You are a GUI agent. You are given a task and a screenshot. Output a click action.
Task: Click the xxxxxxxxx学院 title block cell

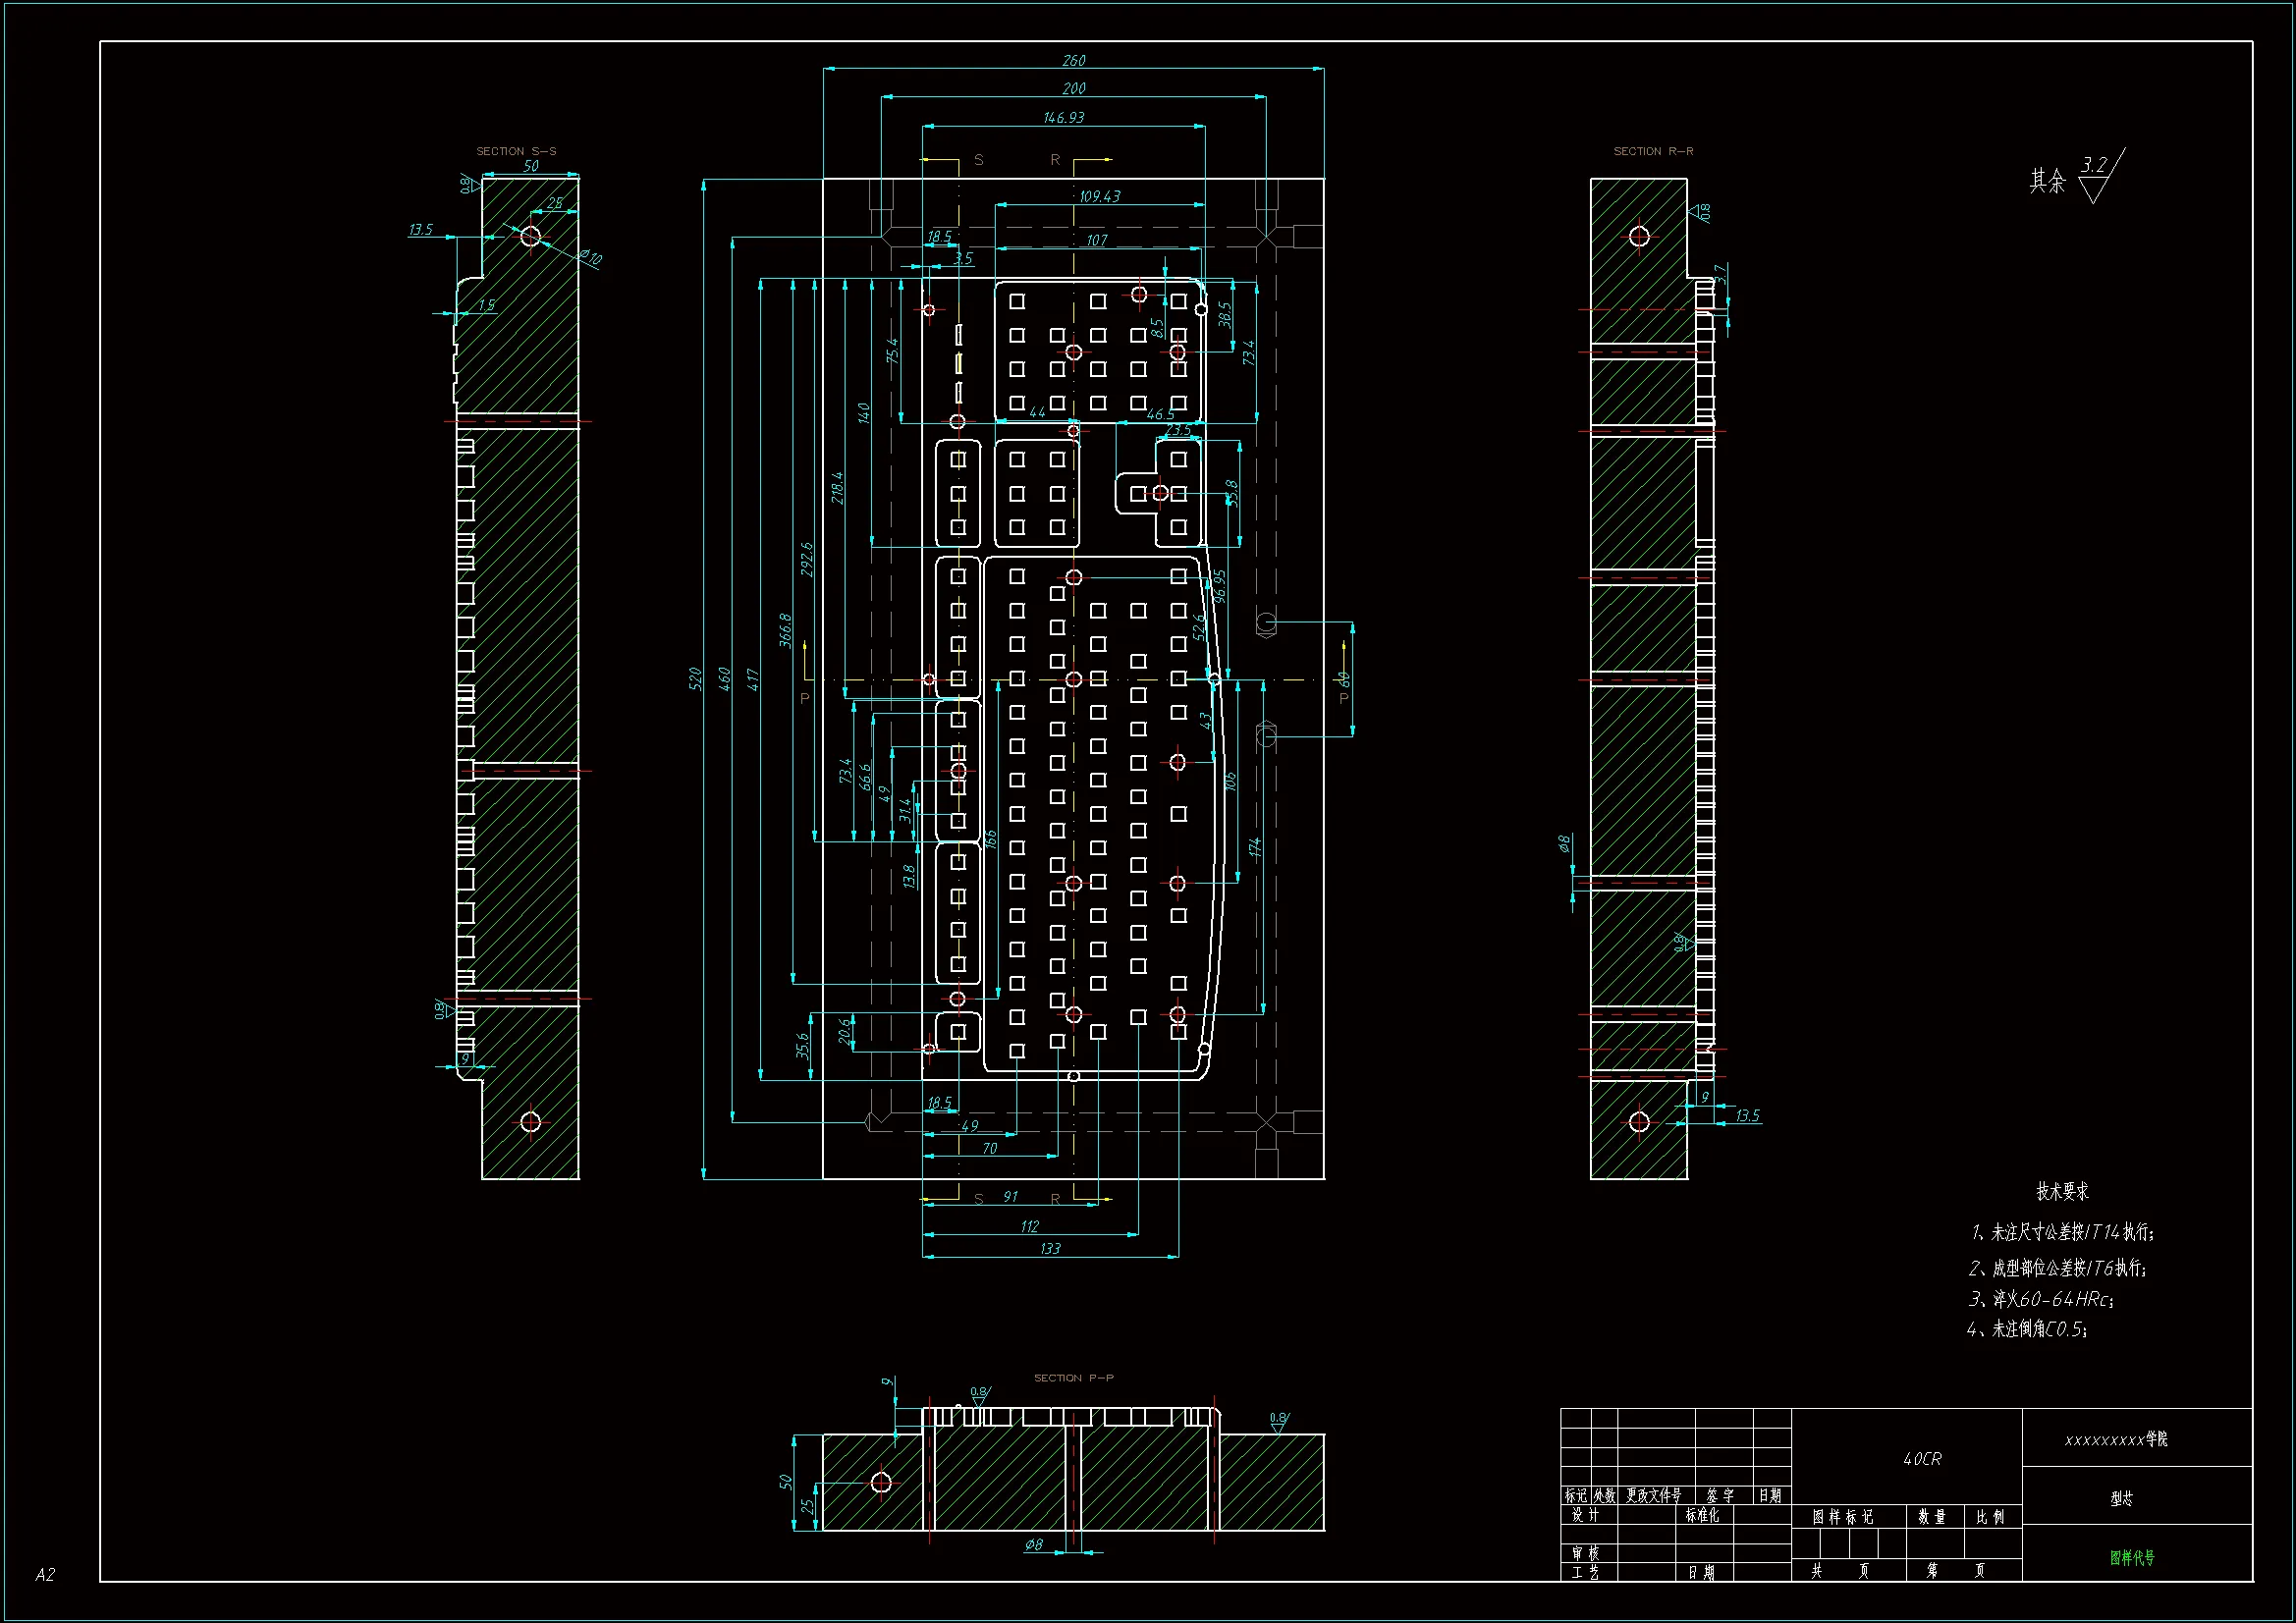2116,1439
